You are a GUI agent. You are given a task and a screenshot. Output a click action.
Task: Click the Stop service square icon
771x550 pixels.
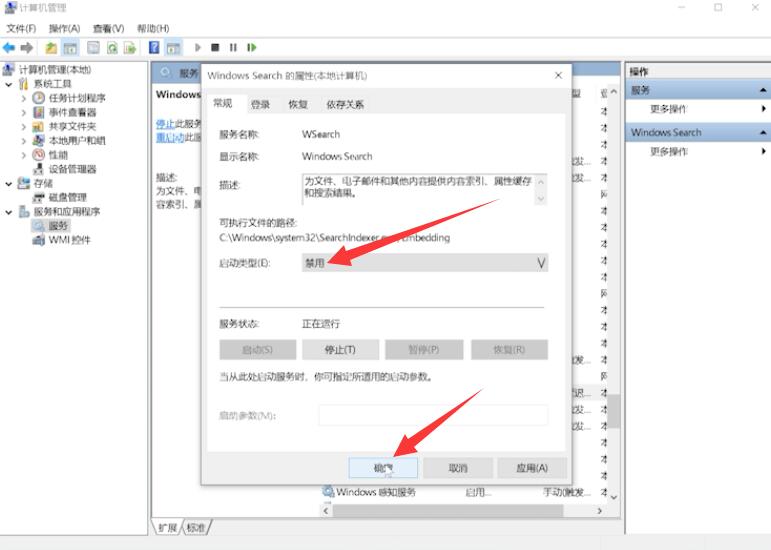[x=215, y=48]
